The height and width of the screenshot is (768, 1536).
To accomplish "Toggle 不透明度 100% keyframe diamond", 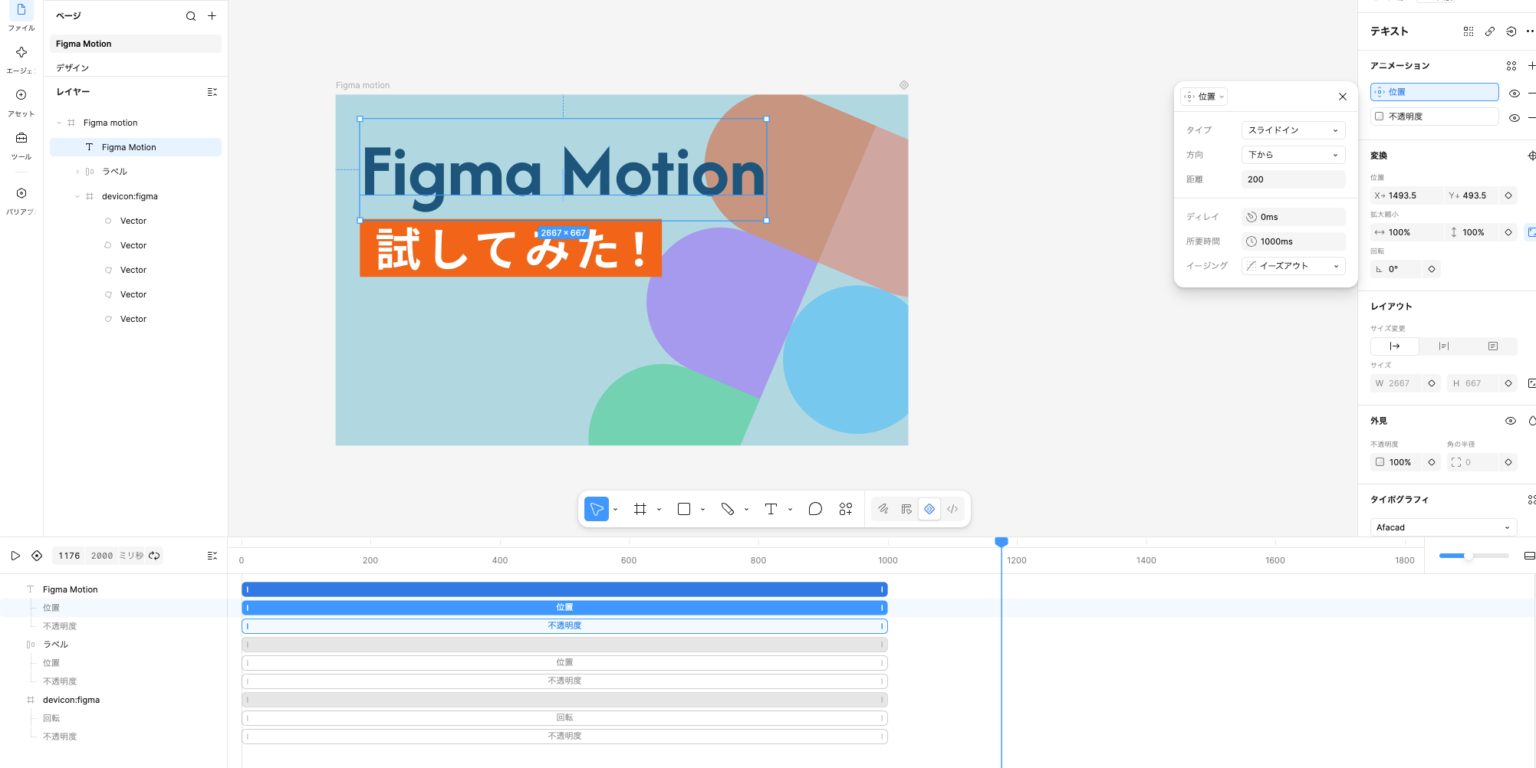I will pos(1432,462).
